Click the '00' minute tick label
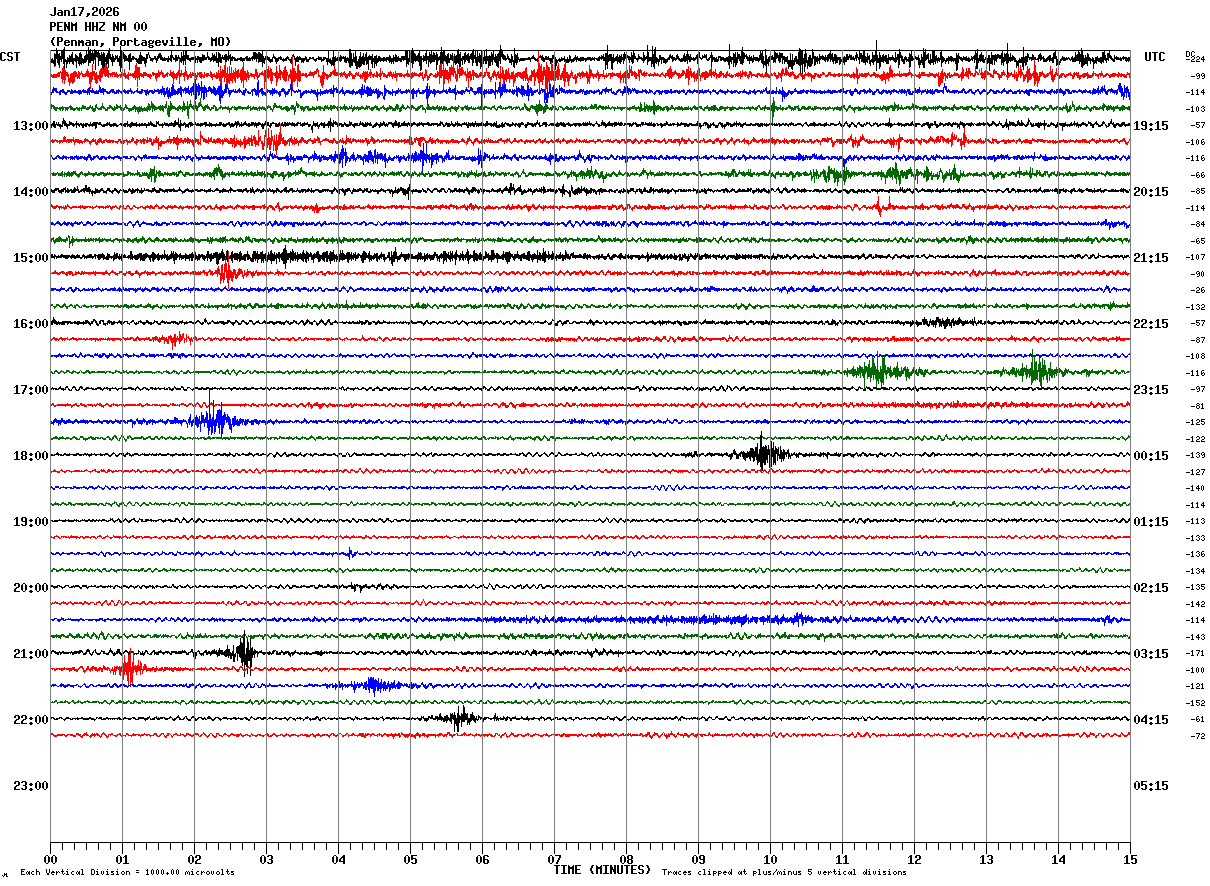1210x886 pixels. (x=50, y=859)
